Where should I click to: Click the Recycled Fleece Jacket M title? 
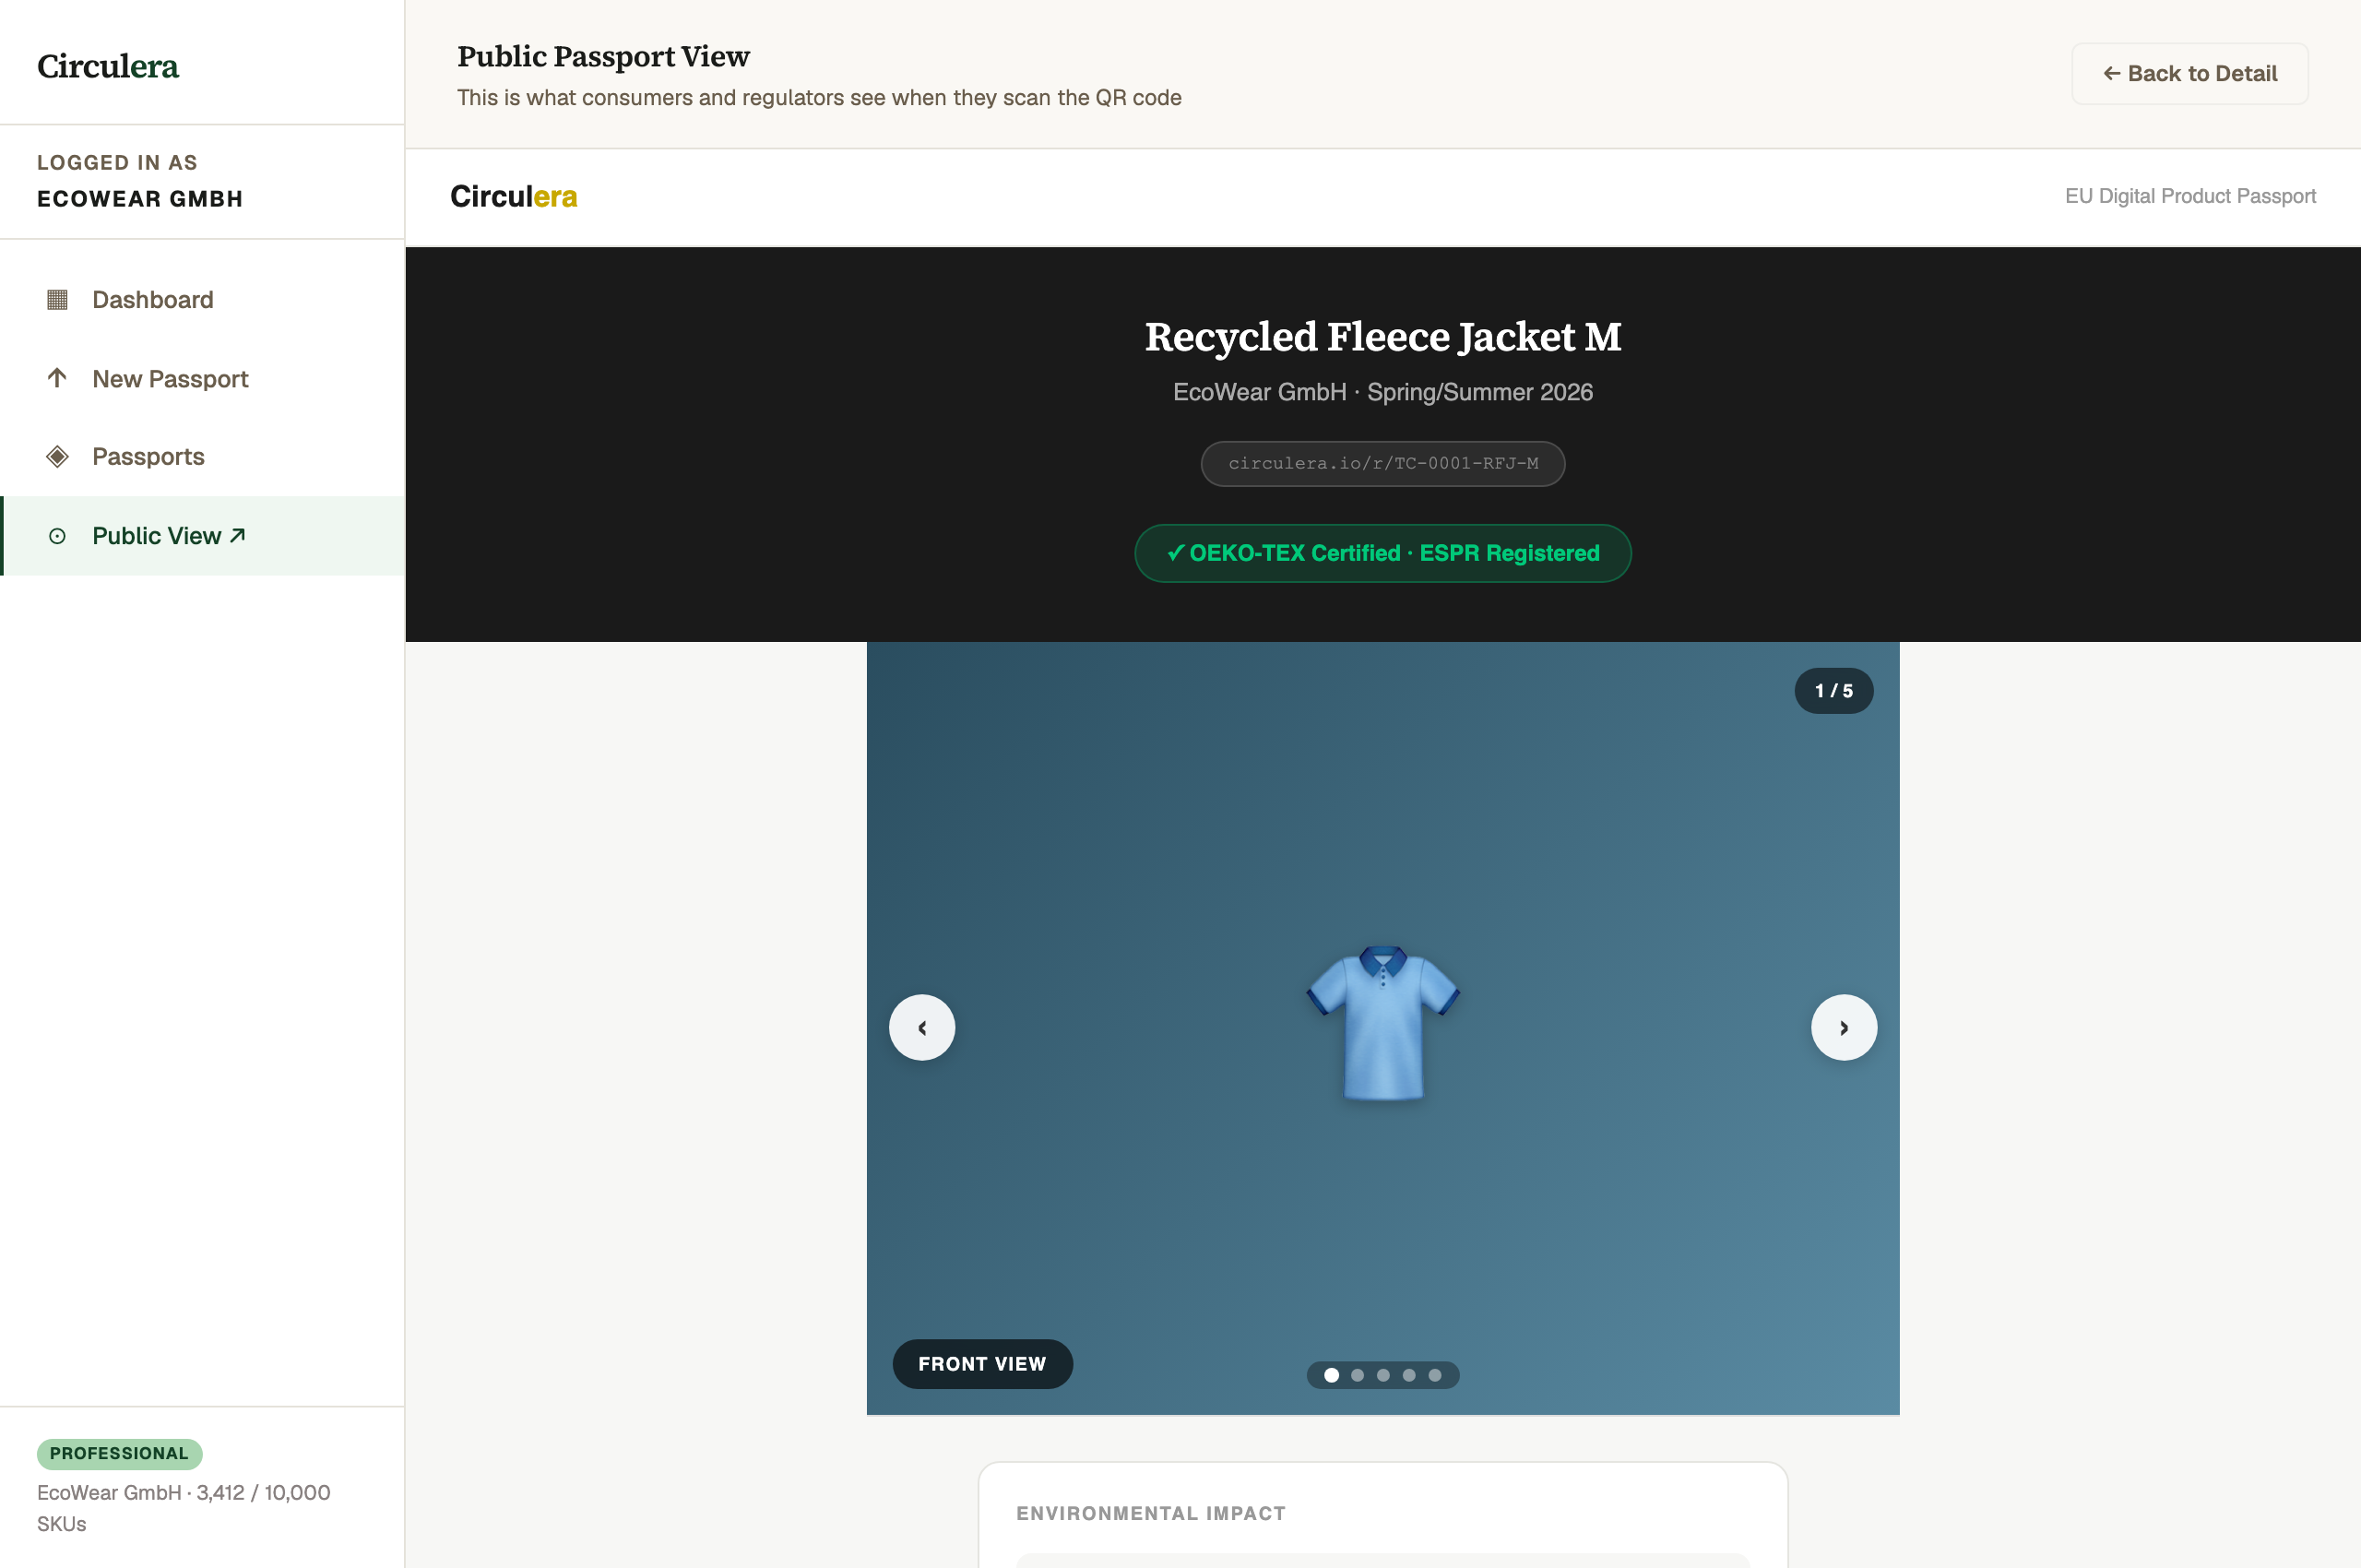click(x=1382, y=337)
